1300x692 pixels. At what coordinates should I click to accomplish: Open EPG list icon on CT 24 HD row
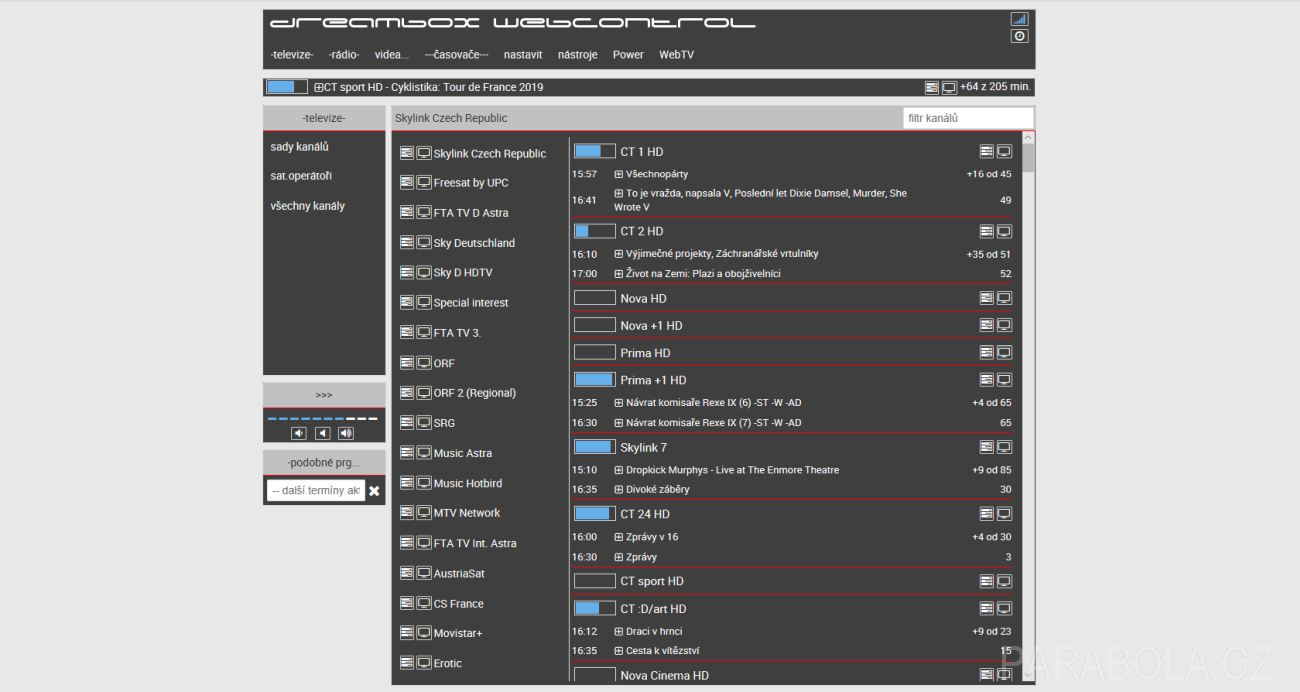tap(987, 515)
